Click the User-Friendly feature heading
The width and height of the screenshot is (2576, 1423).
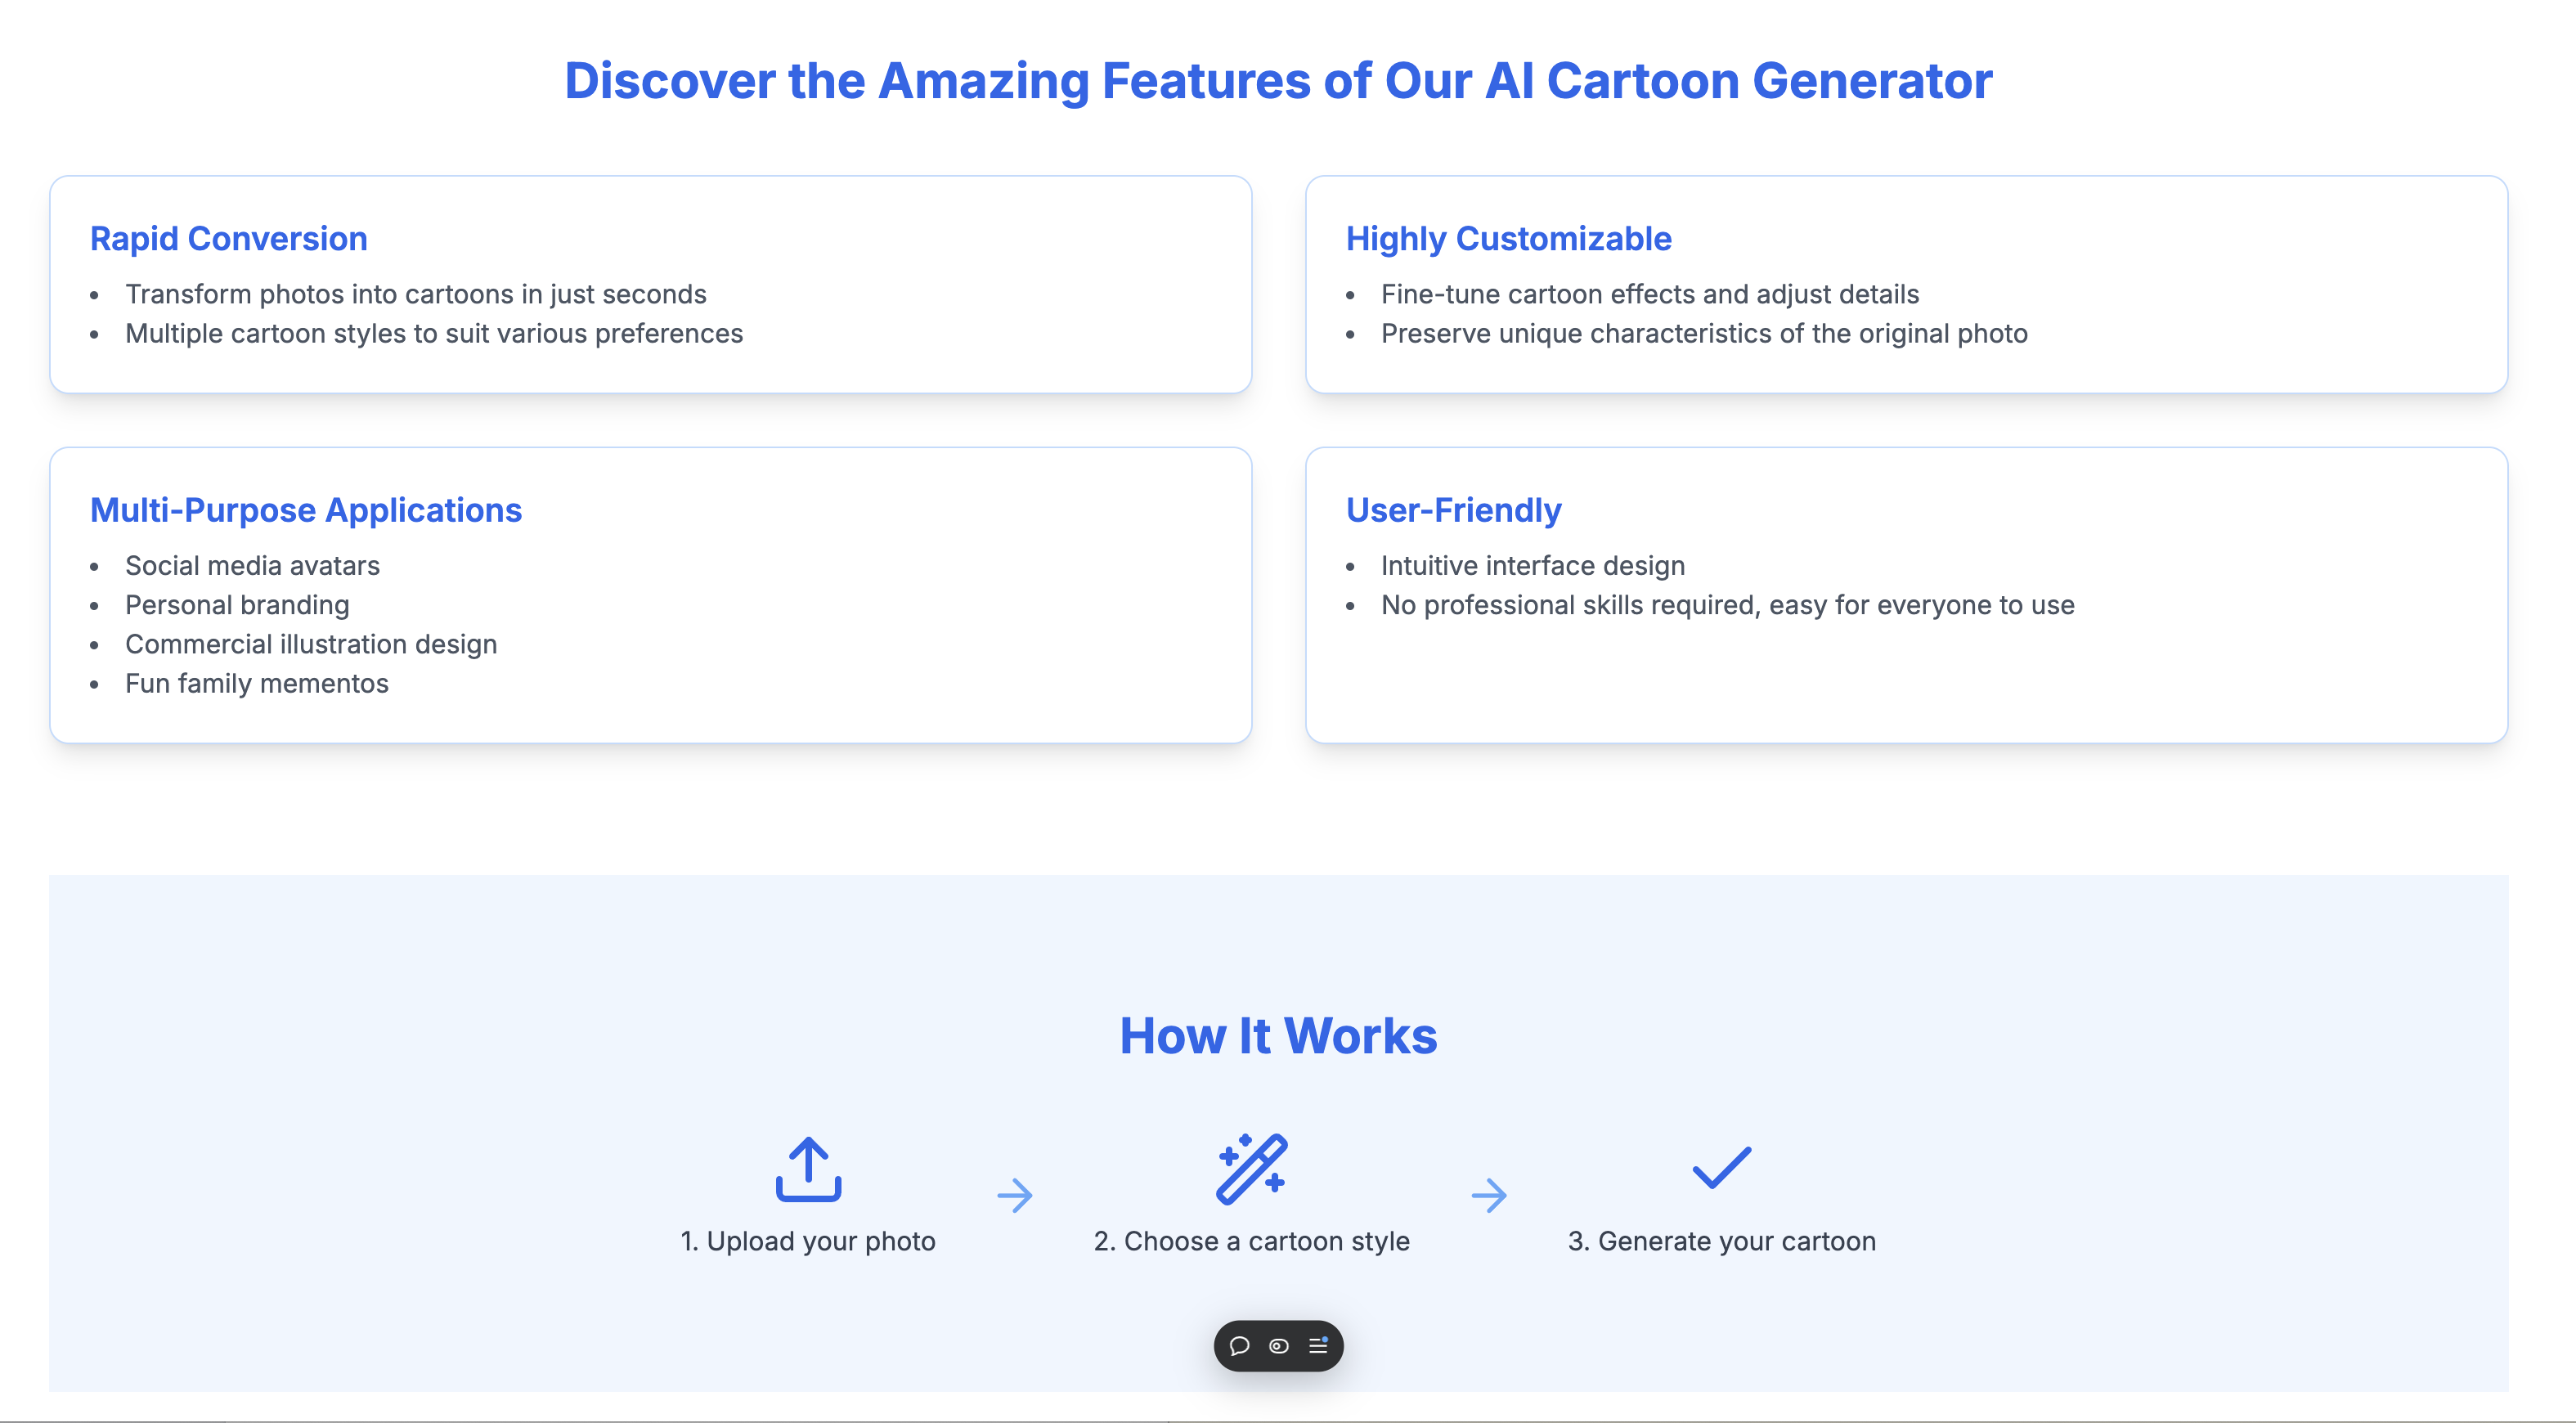1453,510
